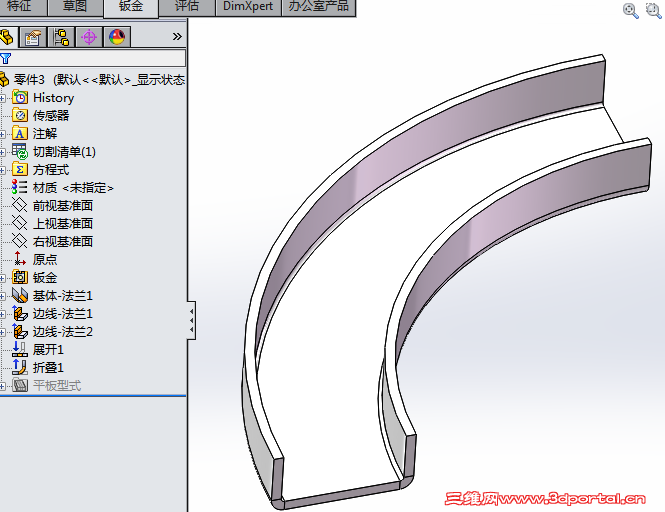Select the 传感器 sensors icon
The height and width of the screenshot is (512, 665).
tap(20, 115)
